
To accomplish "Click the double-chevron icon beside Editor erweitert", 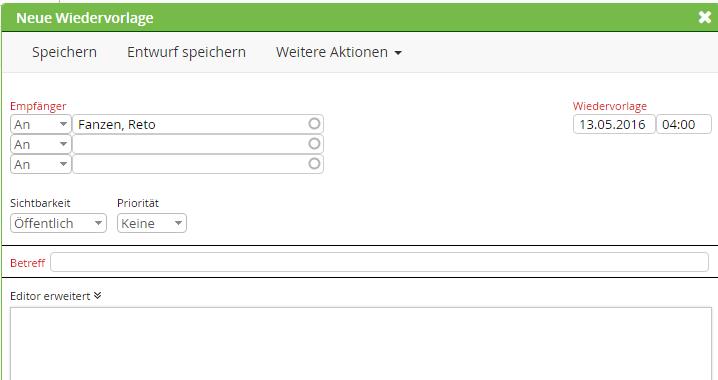I will coord(98,296).
